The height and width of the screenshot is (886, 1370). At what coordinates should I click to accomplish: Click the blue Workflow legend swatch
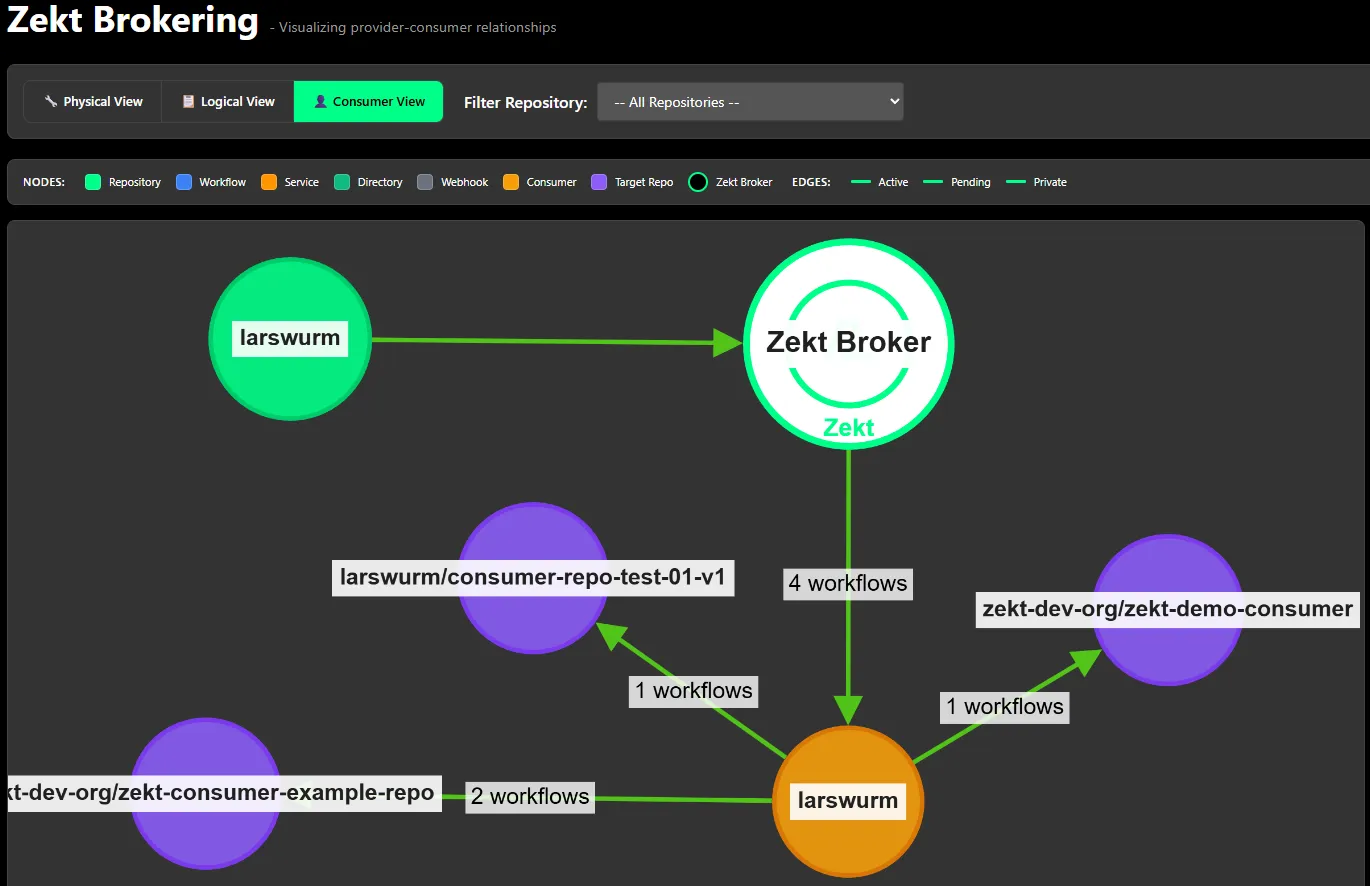(x=184, y=182)
